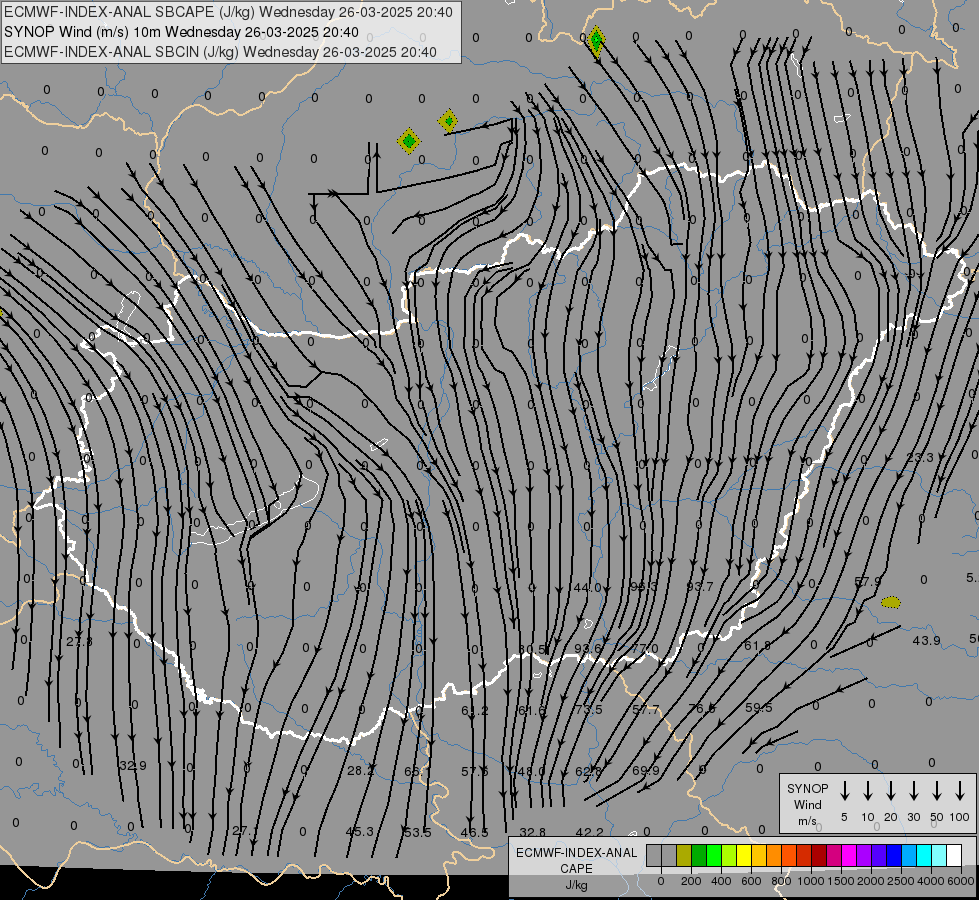The image size is (979, 900).
Task: Click the map value 69.9
Action: coord(646,771)
